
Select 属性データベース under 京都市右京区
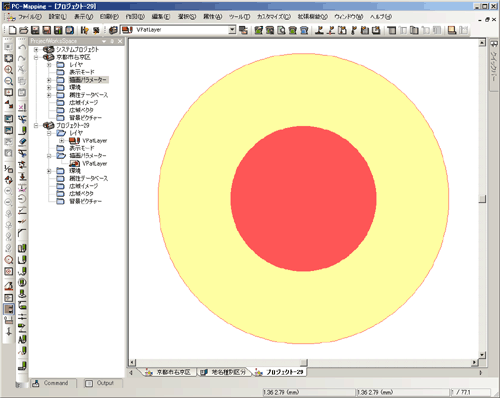click(x=88, y=95)
